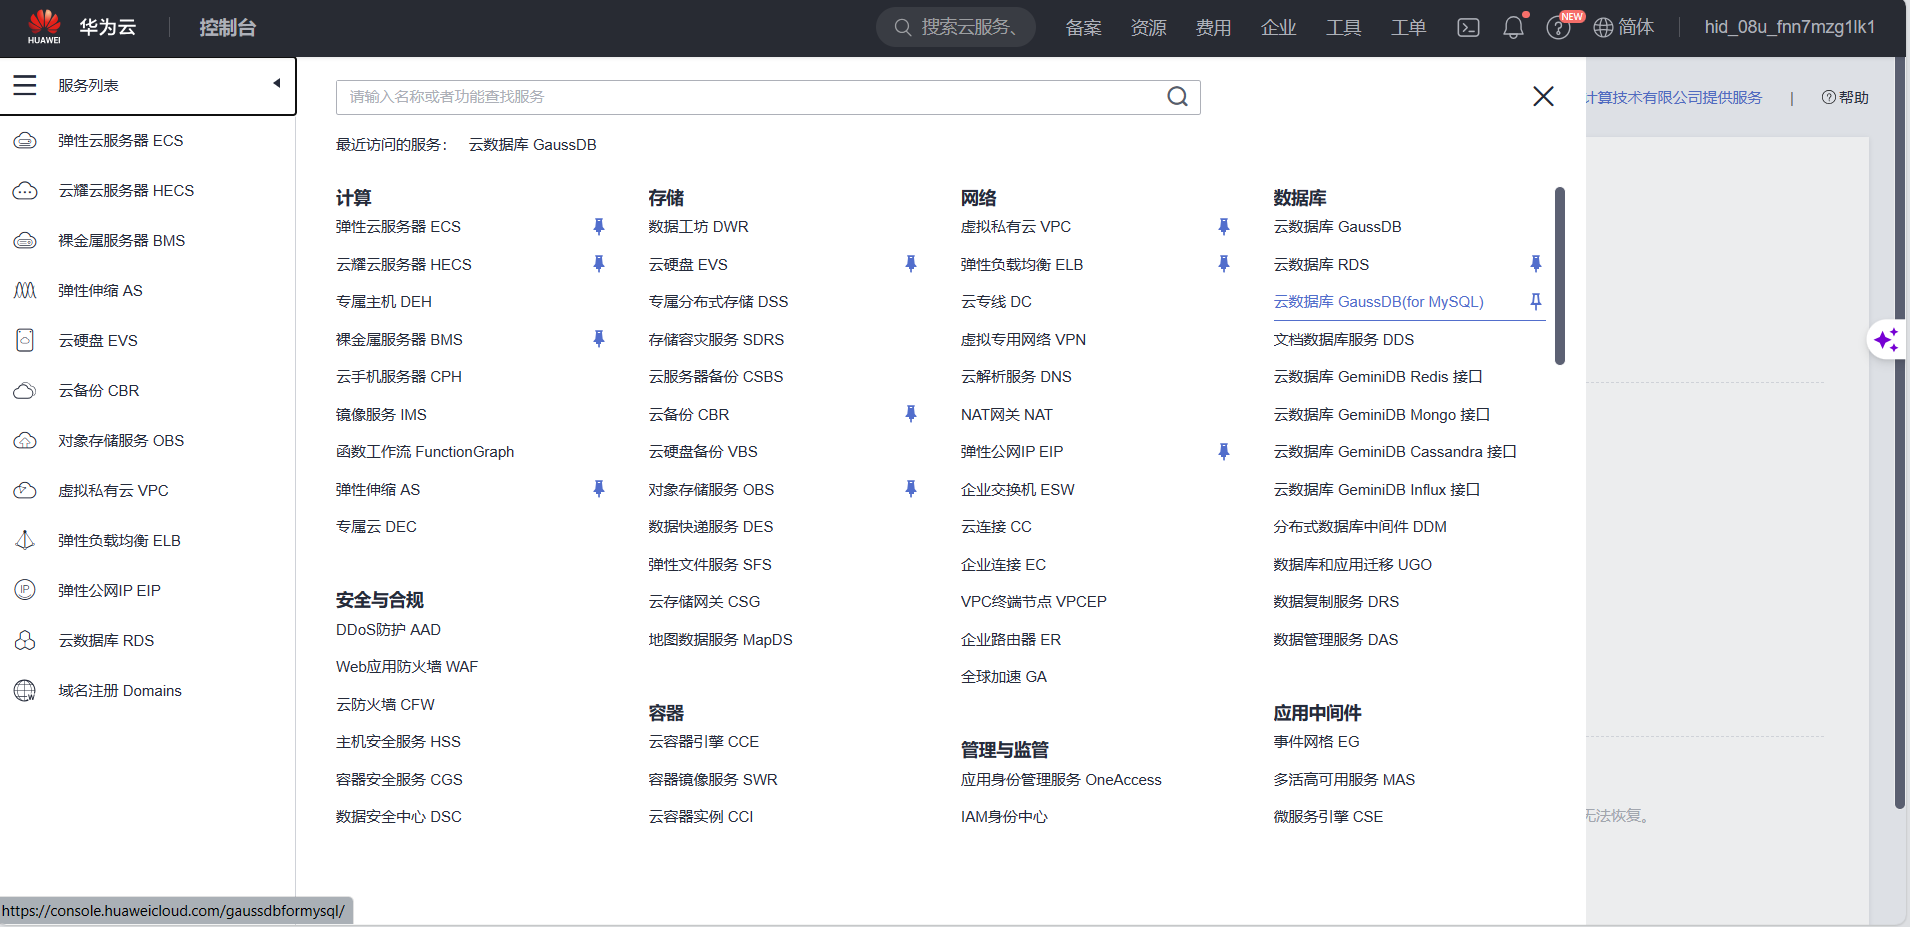Collapse the service list sidebar arrow
Image resolution: width=1910 pixels, height=927 pixels.
(x=277, y=83)
